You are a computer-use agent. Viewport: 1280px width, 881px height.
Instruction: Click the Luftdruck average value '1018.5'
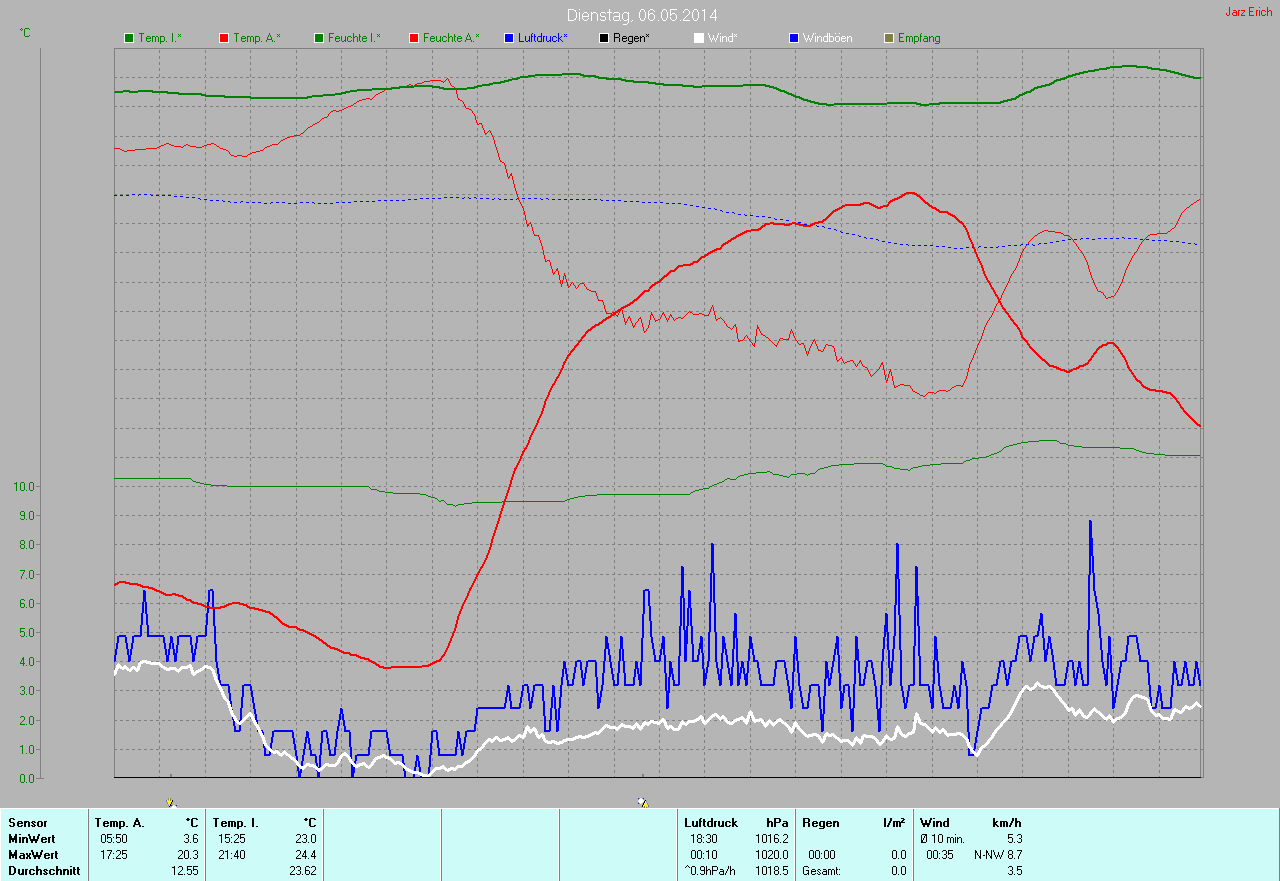(772, 871)
